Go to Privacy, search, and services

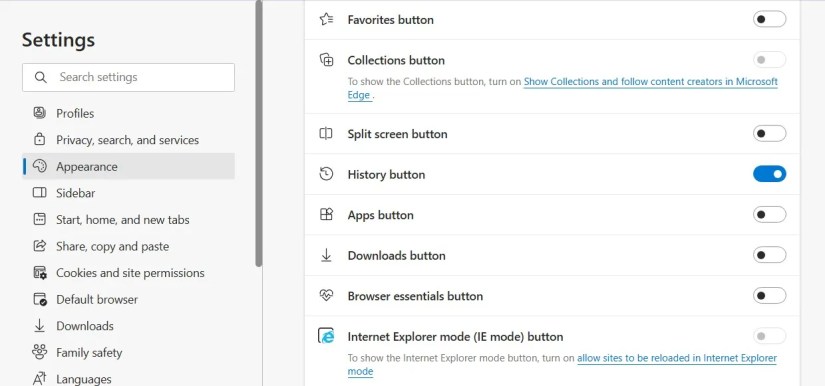128,140
